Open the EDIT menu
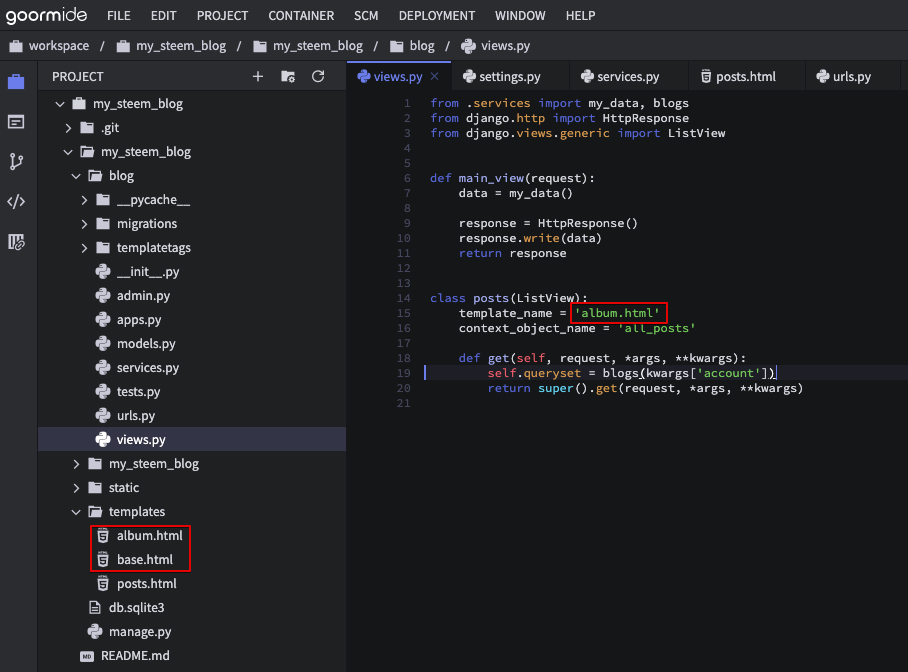 coord(163,16)
